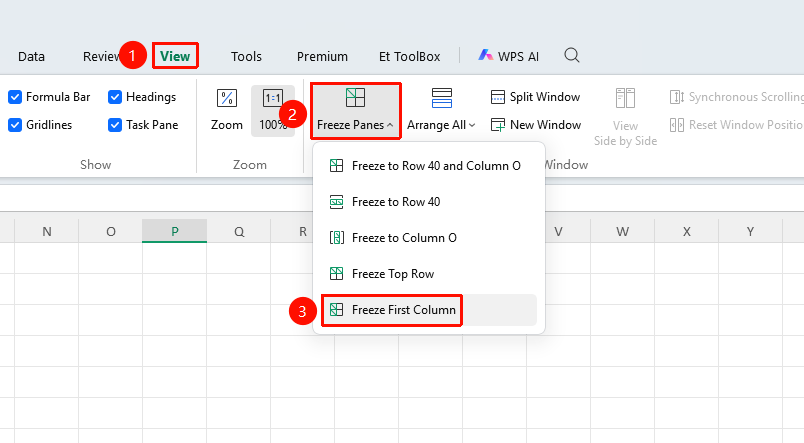
Task: Click Reset Window Position
Action: [736, 125]
